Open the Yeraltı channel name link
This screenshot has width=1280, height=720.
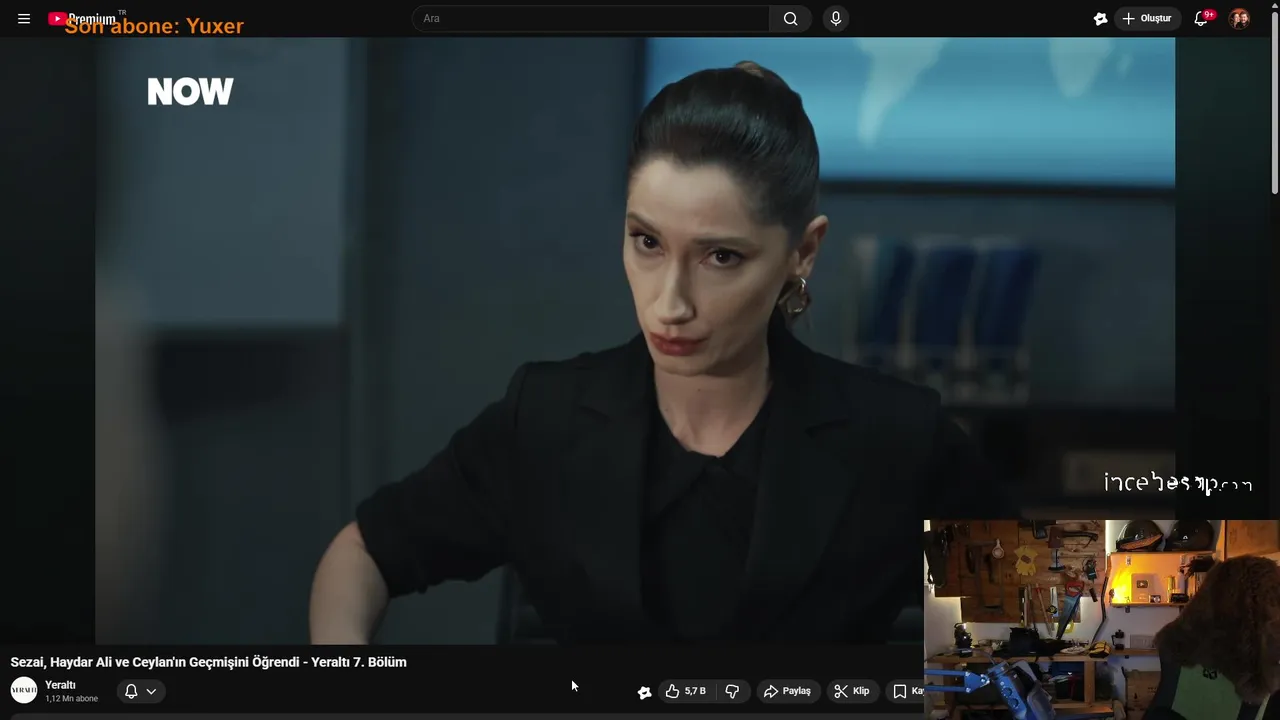coord(60,685)
